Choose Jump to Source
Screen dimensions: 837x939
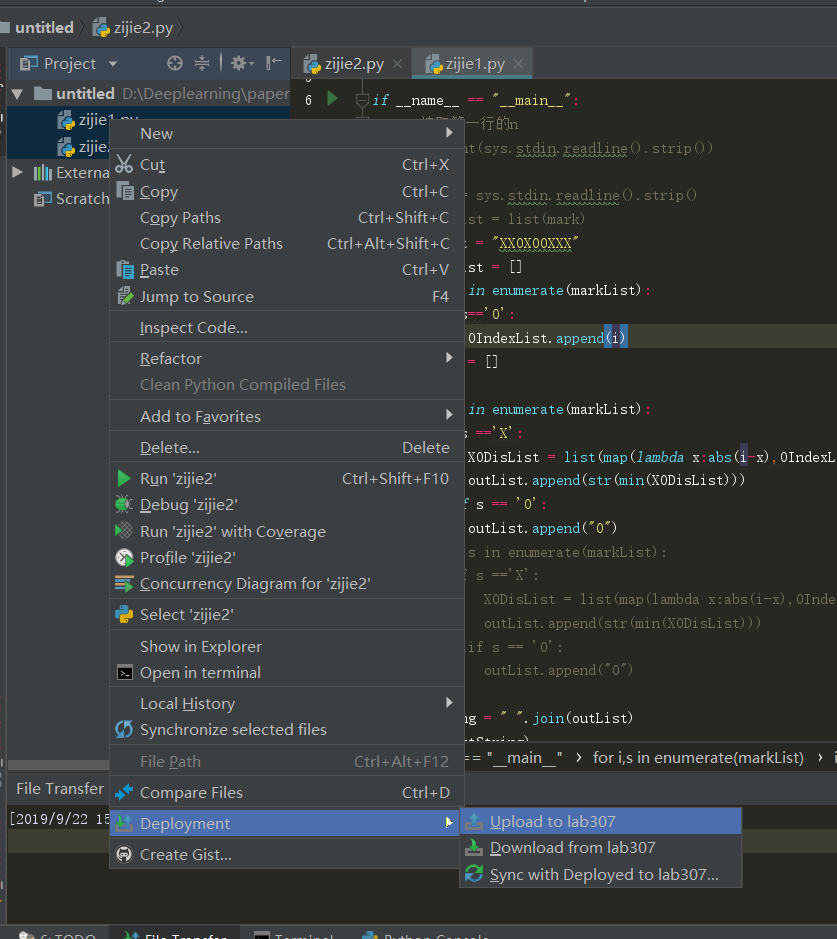287,296
